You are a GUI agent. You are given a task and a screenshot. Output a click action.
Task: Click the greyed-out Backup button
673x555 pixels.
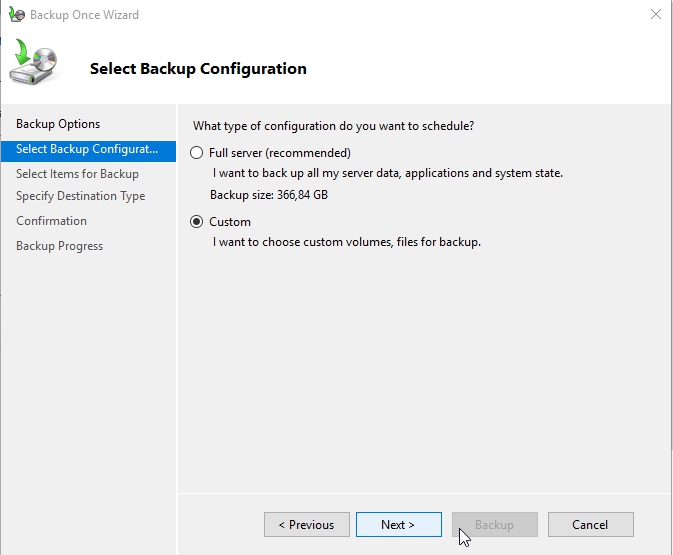(x=494, y=525)
